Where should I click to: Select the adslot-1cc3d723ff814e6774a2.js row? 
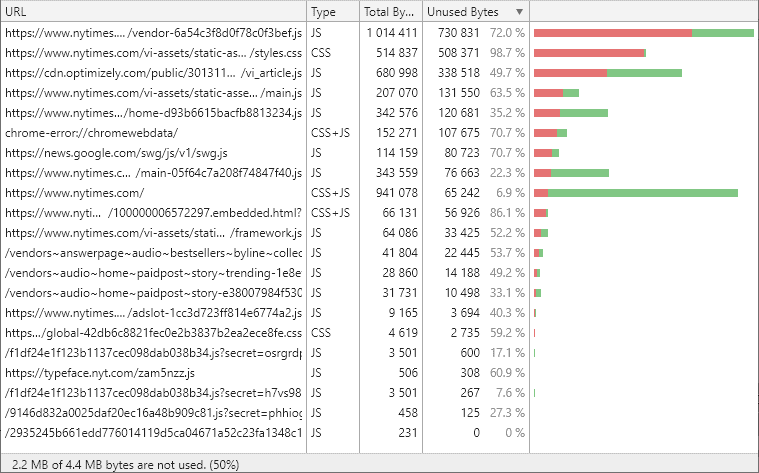click(153, 313)
